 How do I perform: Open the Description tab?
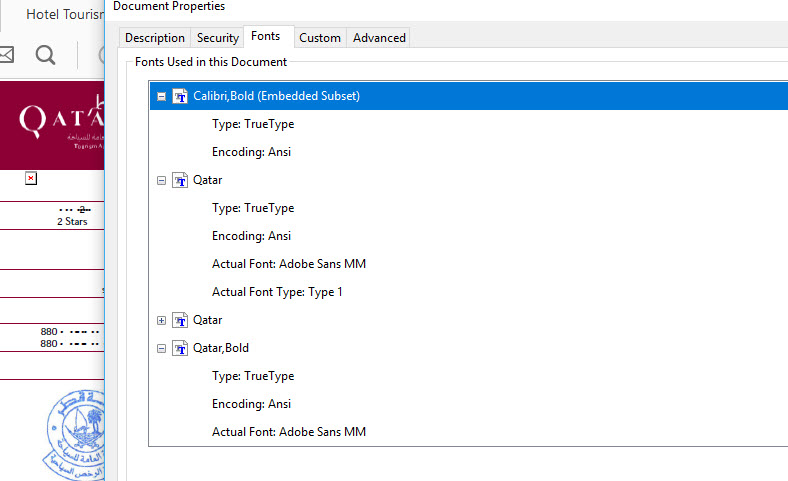tap(154, 38)
